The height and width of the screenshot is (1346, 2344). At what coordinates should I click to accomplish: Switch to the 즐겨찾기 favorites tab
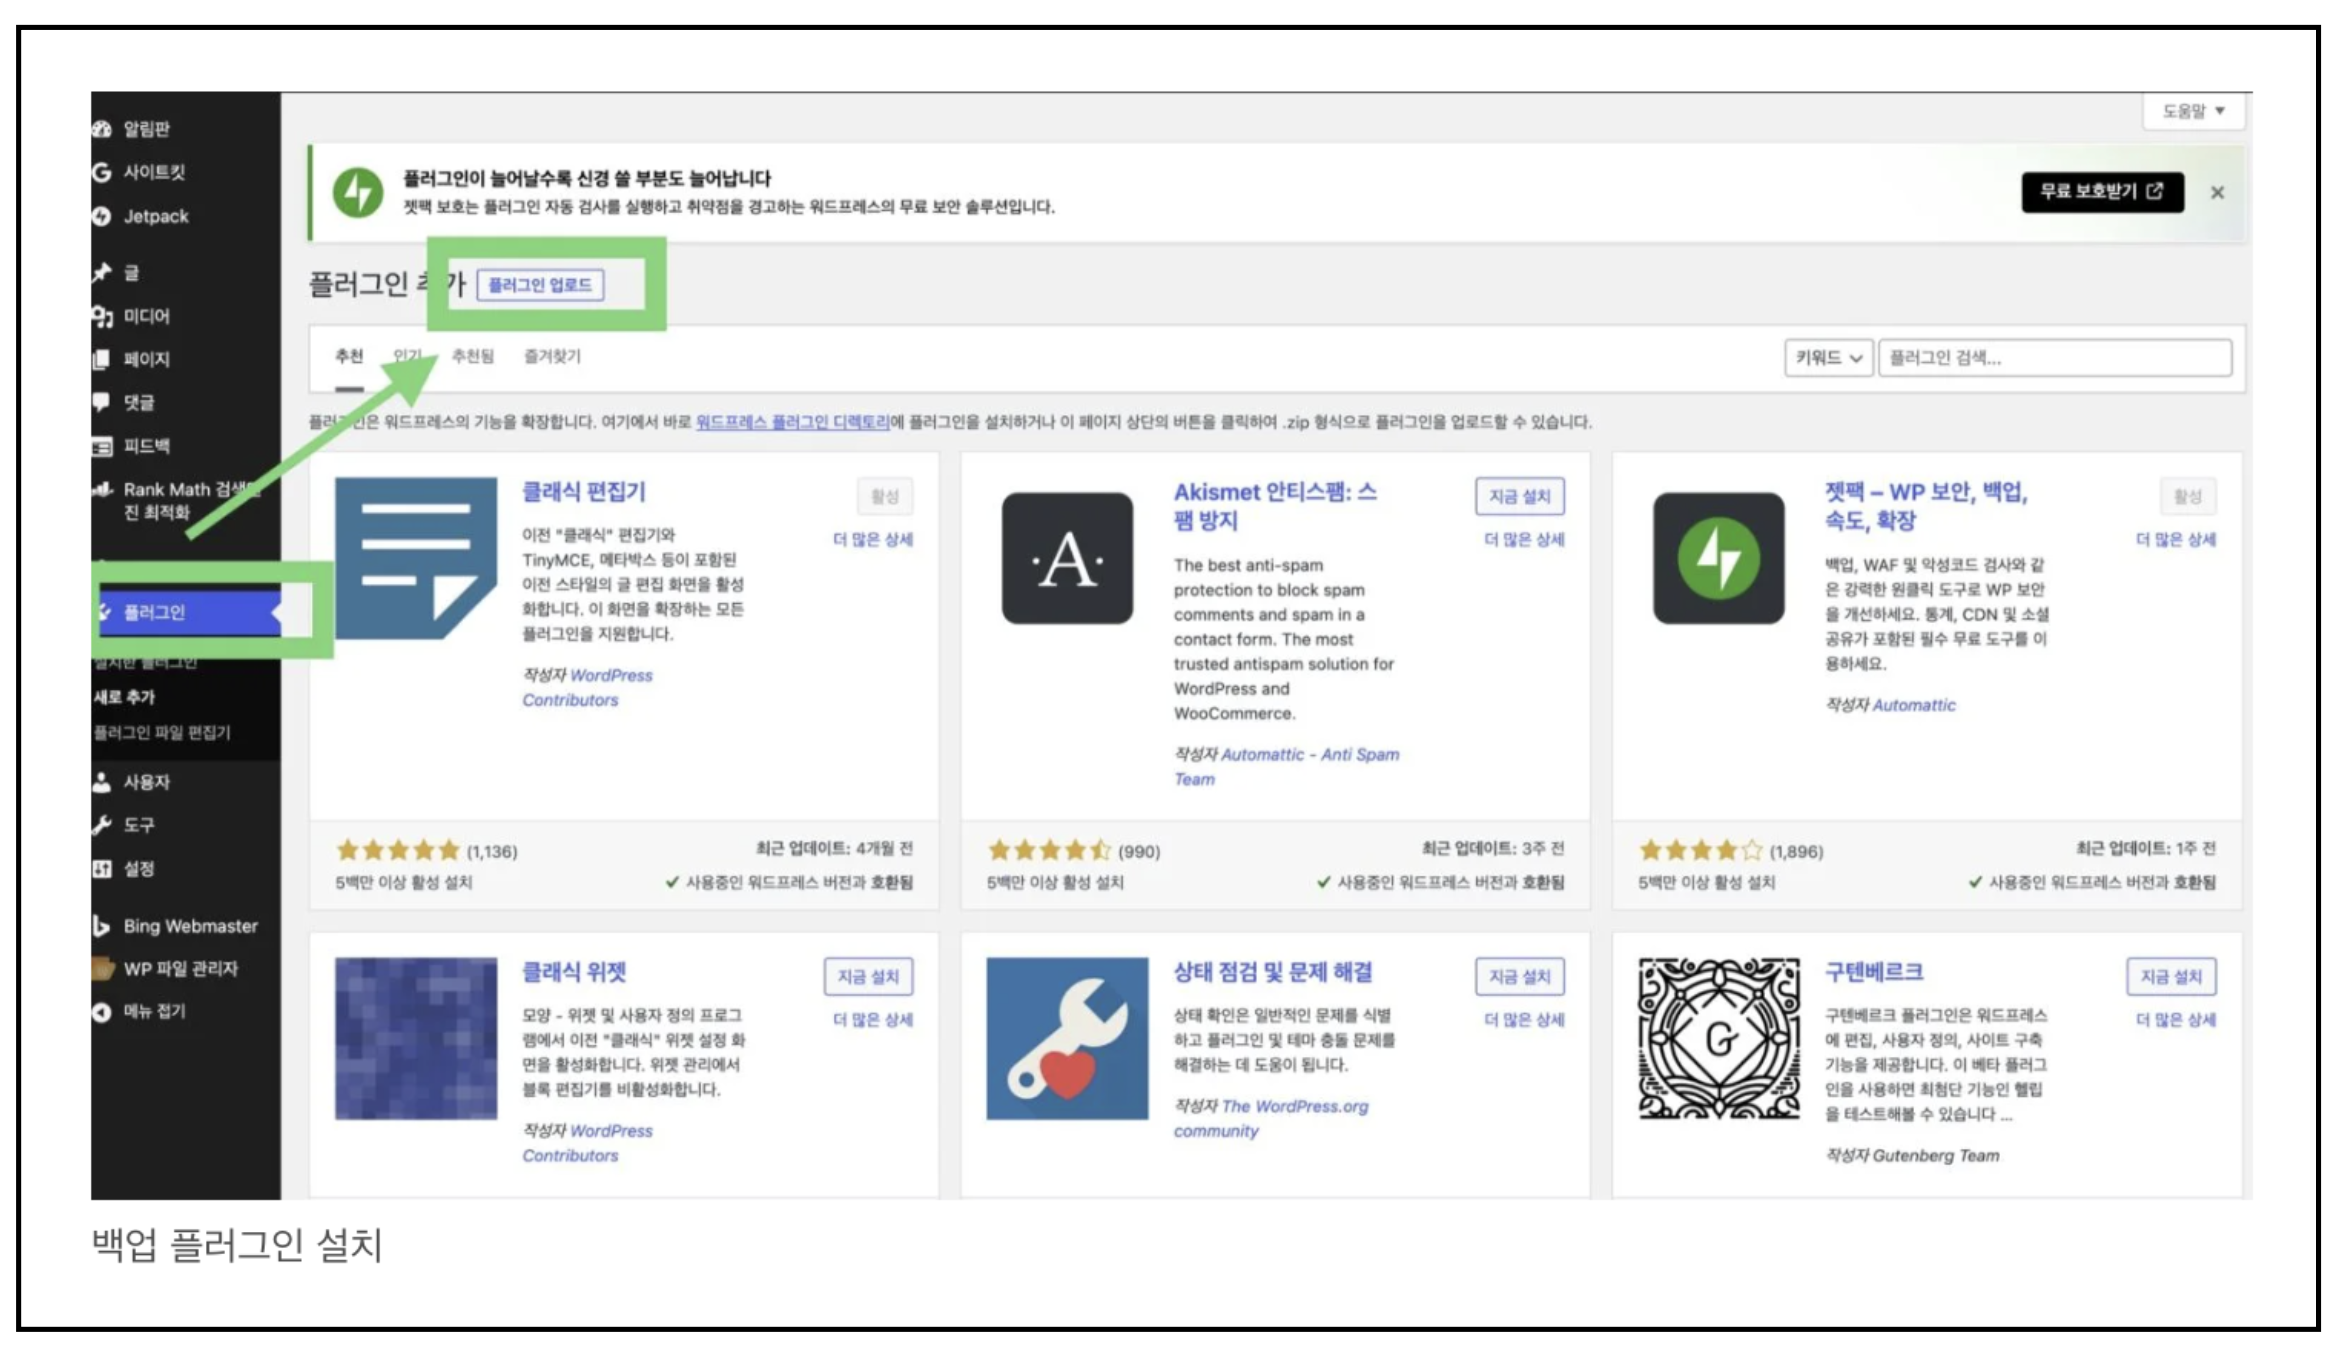[552, 356]
